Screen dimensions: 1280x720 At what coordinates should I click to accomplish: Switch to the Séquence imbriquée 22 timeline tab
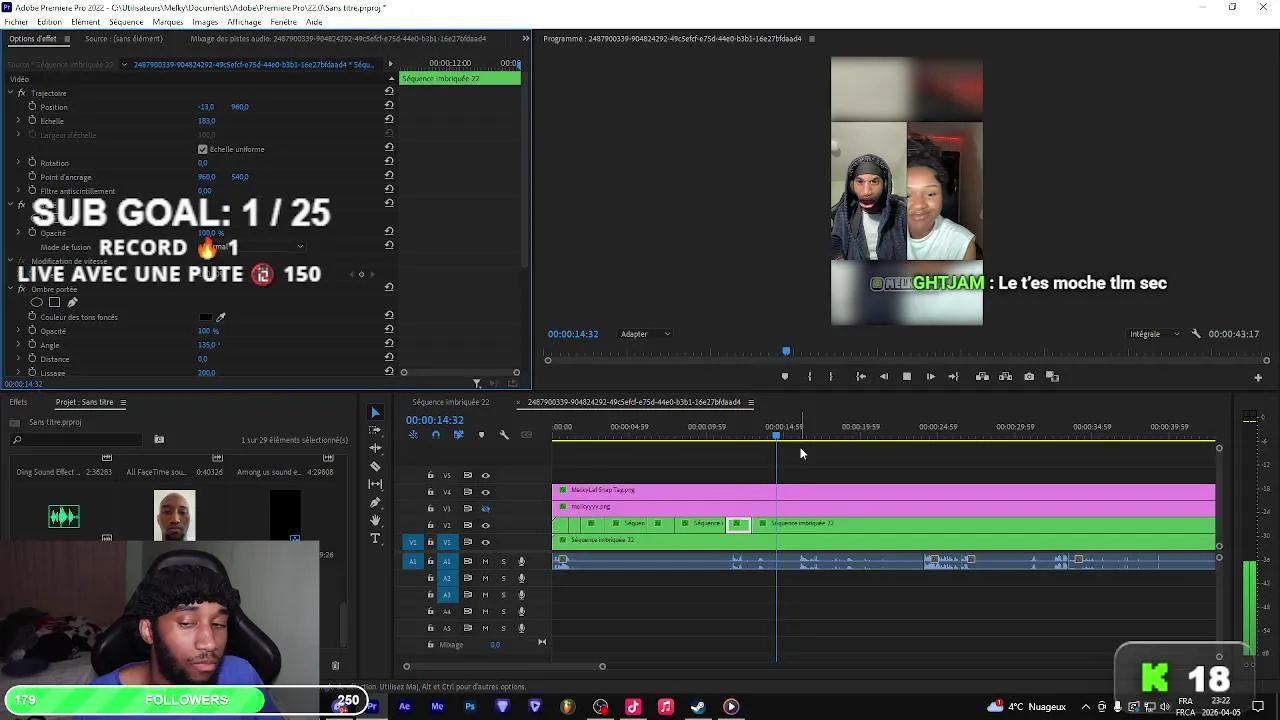(x=450, y=402)
